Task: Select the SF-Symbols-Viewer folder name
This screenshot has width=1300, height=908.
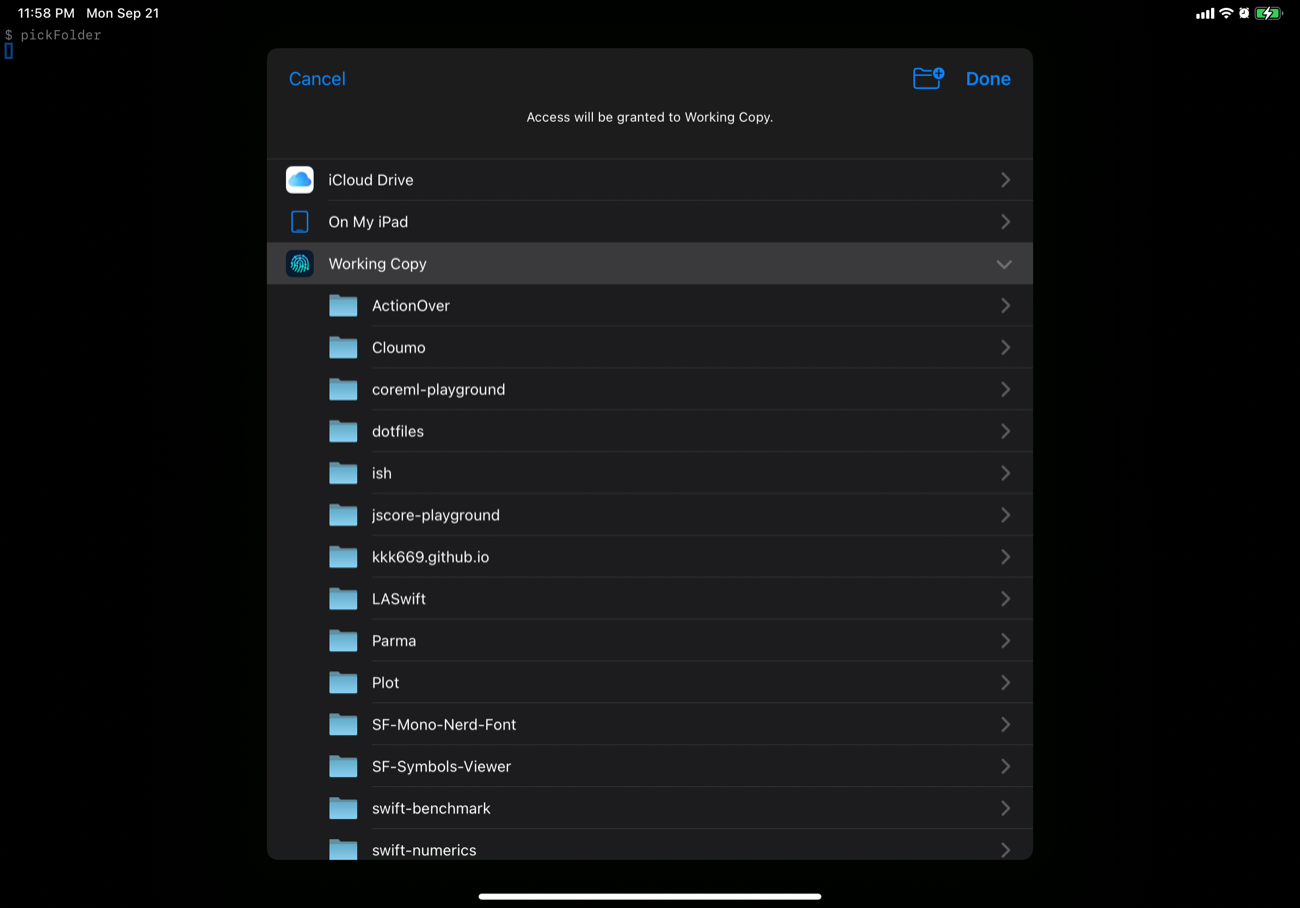Action: coord(441,767)
